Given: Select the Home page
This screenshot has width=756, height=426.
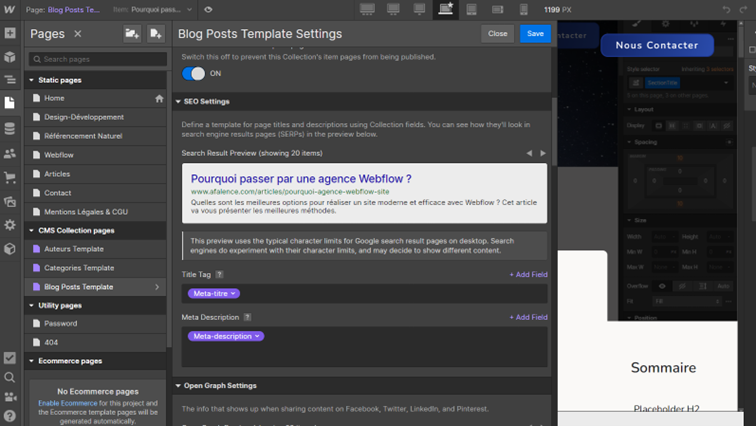Looking at the screenshot, I should tap(95, 98).
